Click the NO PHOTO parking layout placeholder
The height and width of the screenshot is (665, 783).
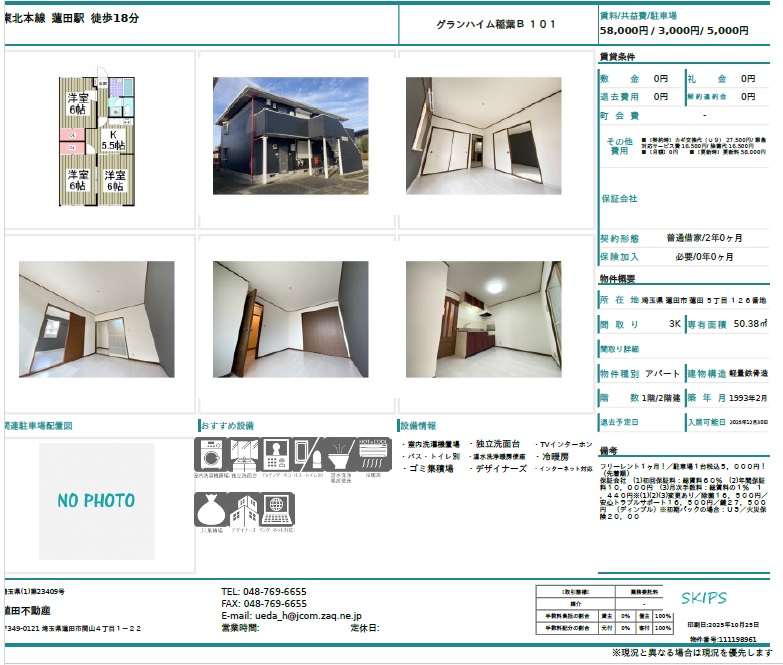tap(97, 501)
